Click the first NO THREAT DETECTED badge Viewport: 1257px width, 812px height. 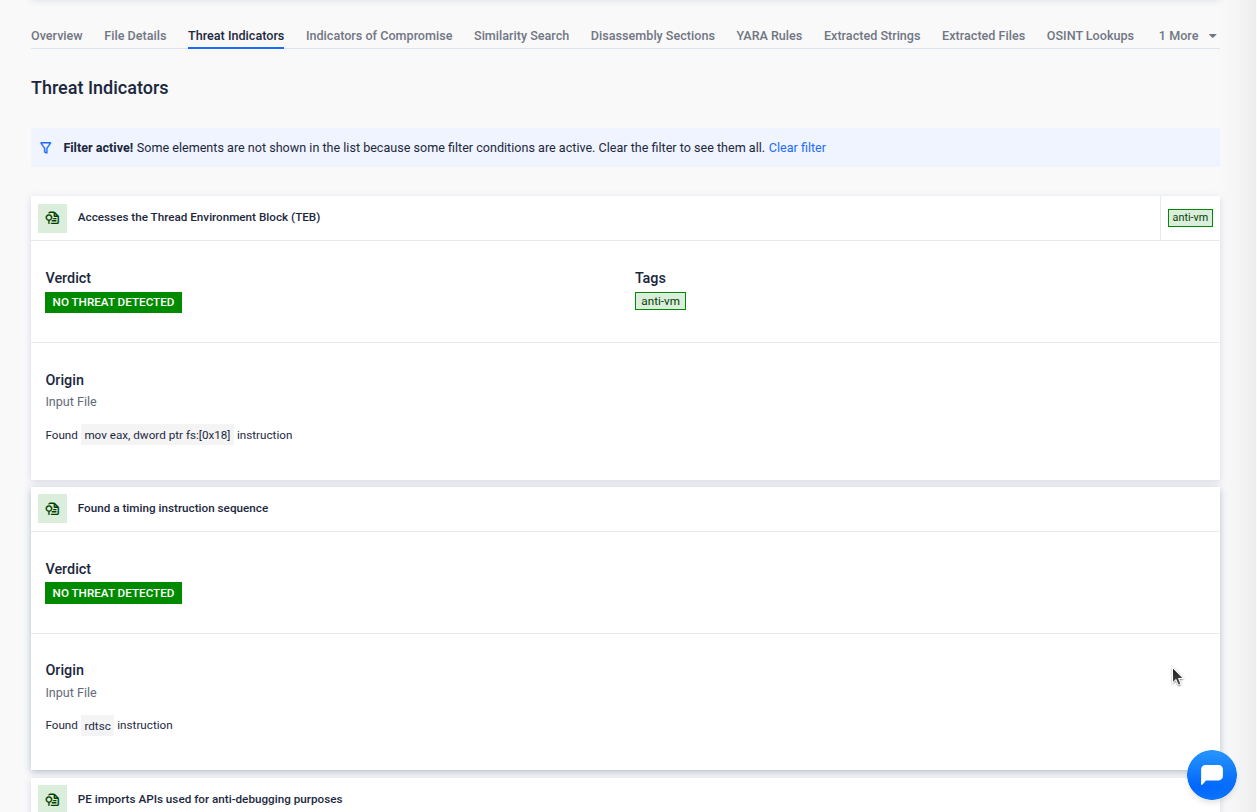pos(113,302)
